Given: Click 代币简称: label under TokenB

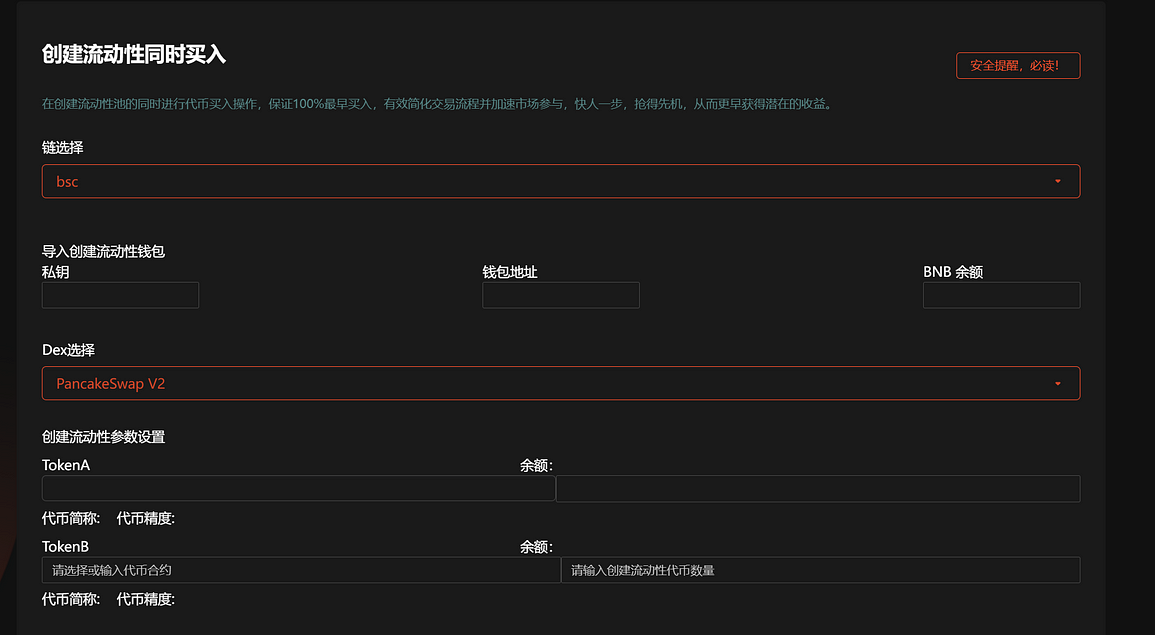Looking at the screenshot, I should [71, 599].
